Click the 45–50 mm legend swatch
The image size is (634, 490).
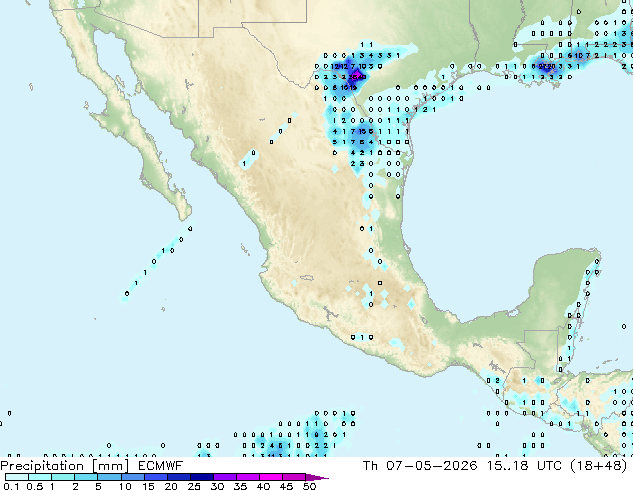pos(294,477)
